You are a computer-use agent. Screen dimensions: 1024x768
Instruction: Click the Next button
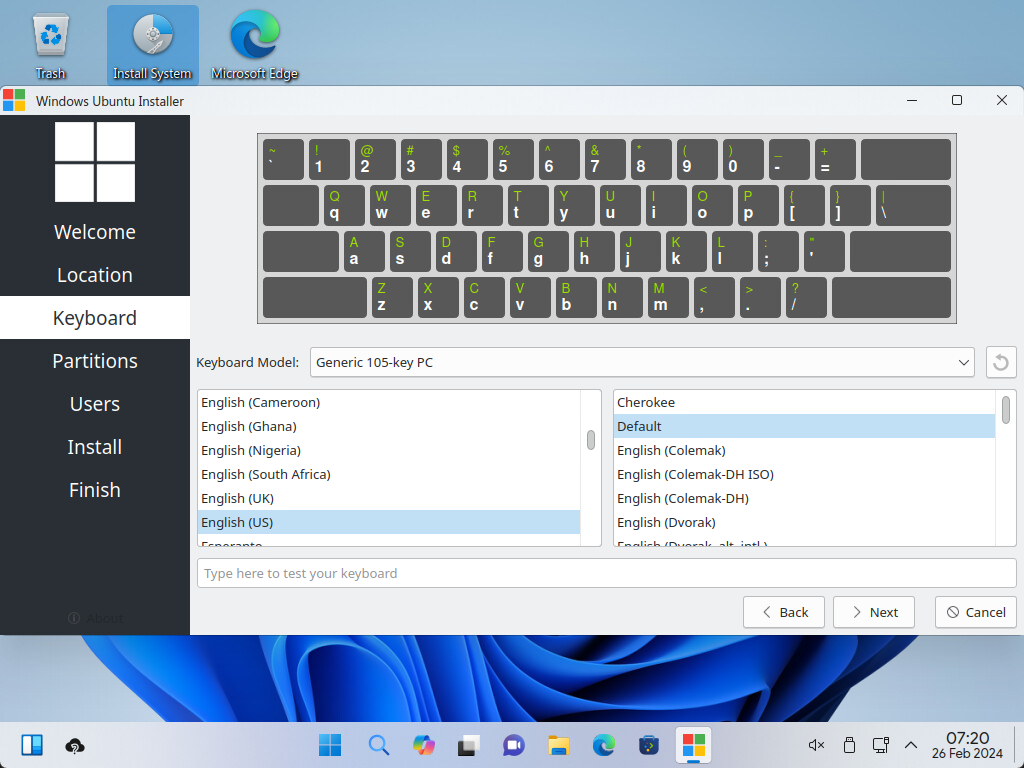point(874,612)
